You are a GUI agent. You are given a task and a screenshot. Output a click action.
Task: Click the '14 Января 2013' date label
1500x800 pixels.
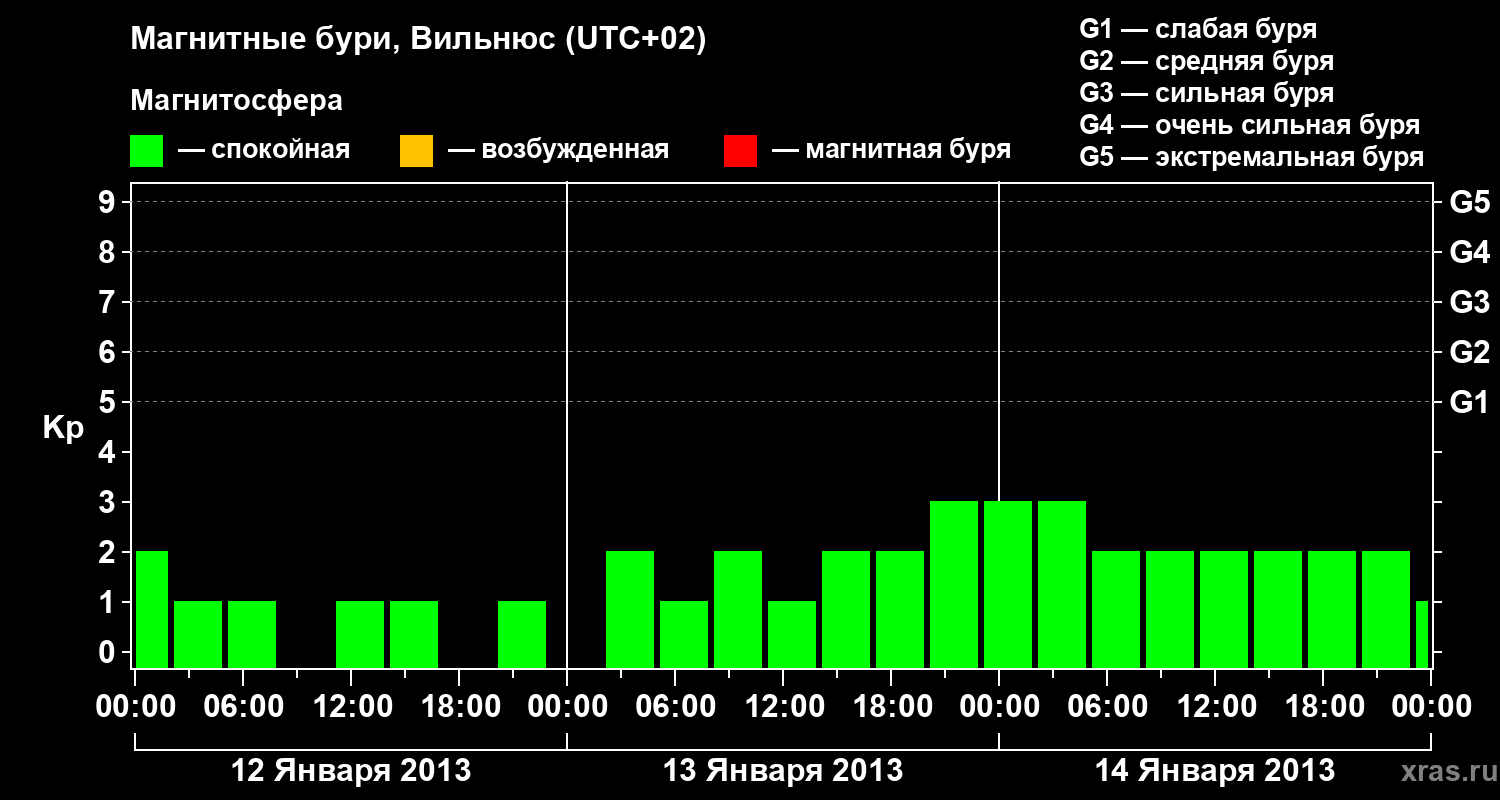coord(1215,771)
